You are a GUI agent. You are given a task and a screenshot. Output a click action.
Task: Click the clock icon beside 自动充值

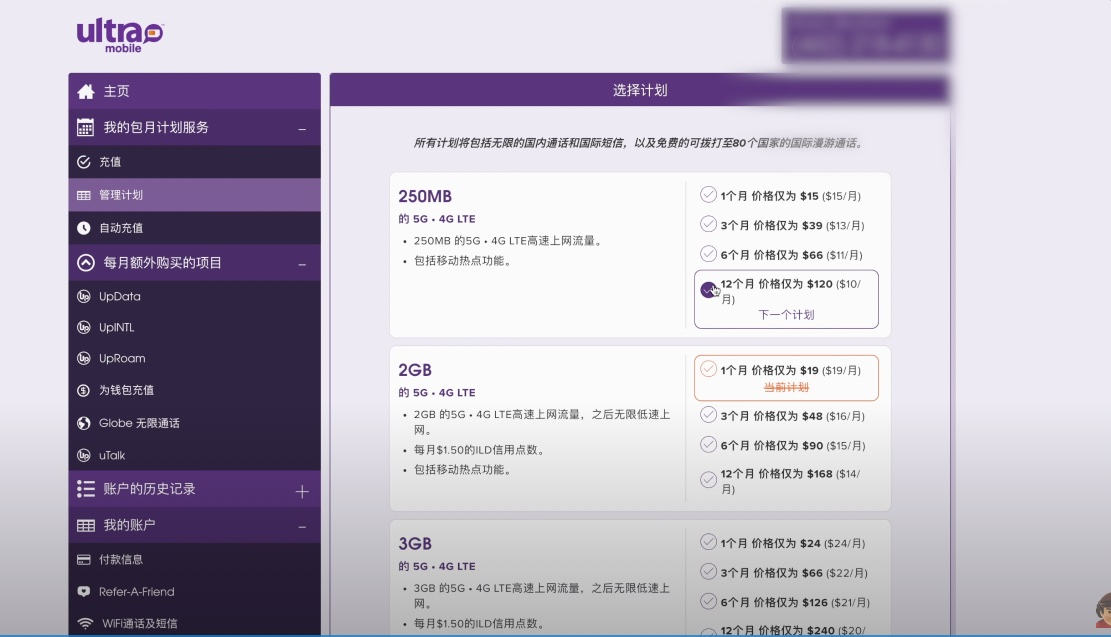click(84, 228)
